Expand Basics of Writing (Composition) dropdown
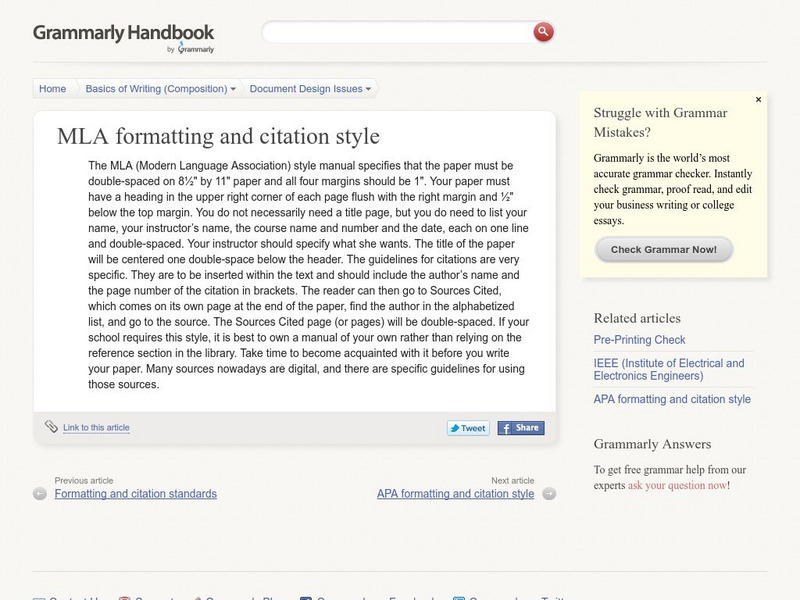The image size is (800, 600). pyautogui.click(x=160, y=89)
